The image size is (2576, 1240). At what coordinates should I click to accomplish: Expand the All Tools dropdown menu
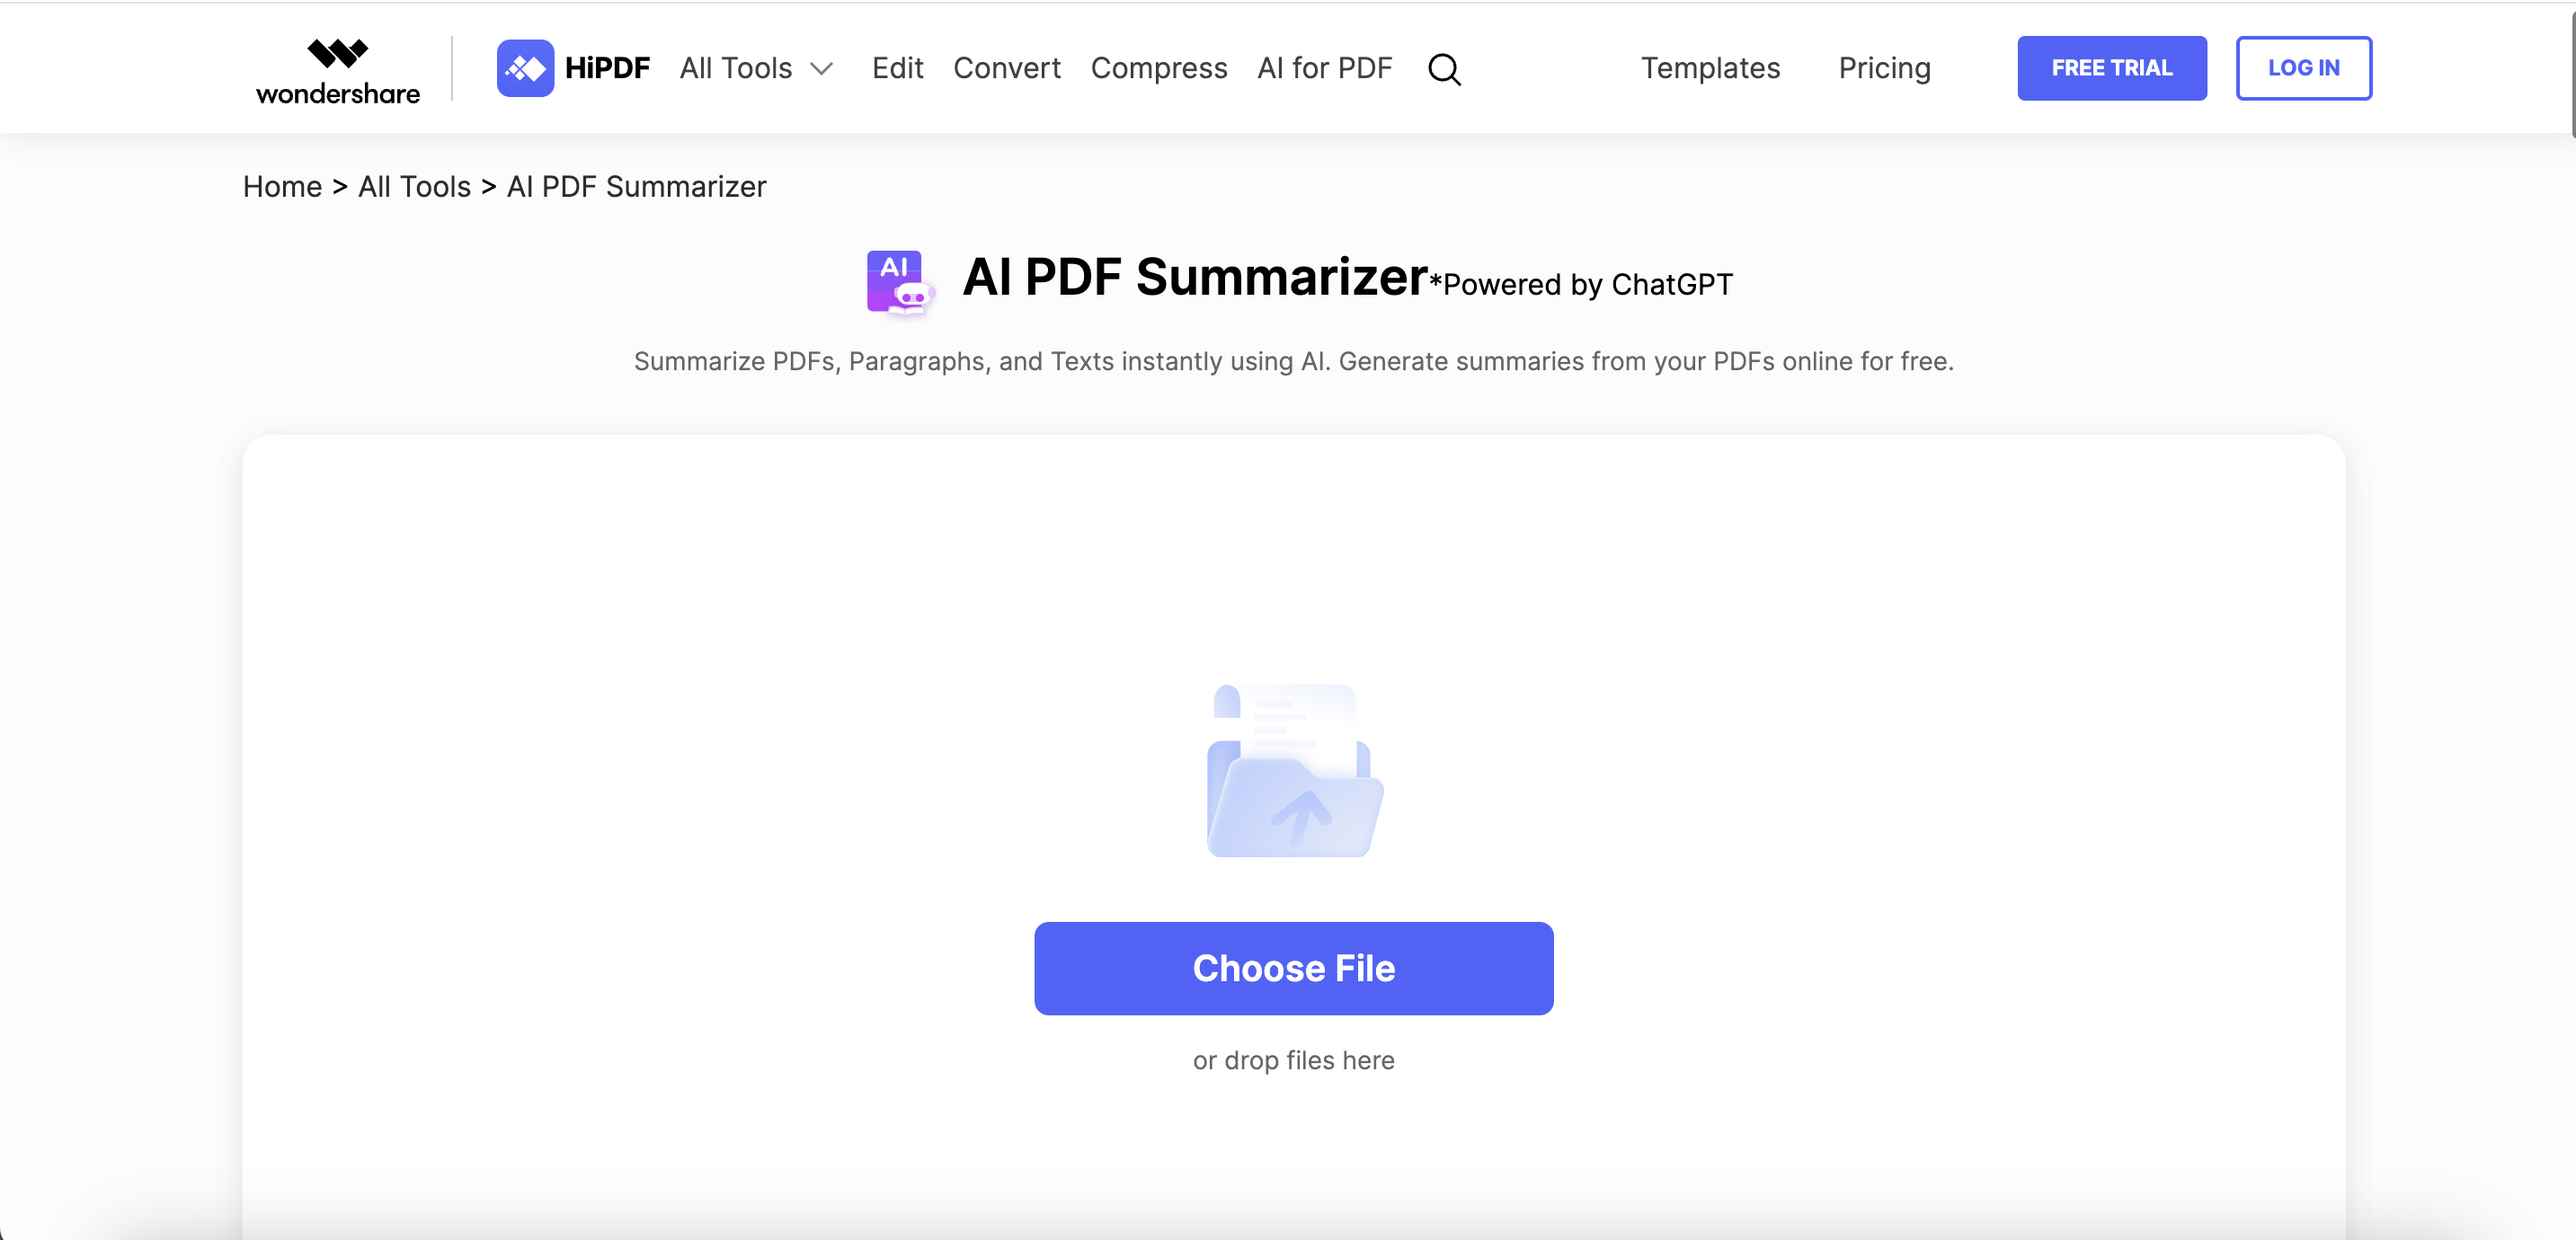pos(759,67)
